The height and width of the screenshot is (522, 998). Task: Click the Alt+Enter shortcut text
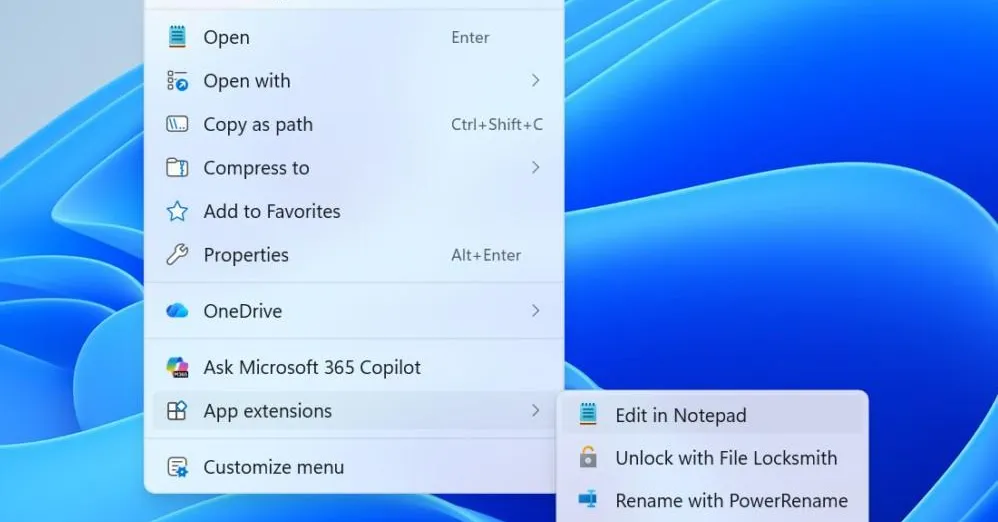(x=486, y=255)
